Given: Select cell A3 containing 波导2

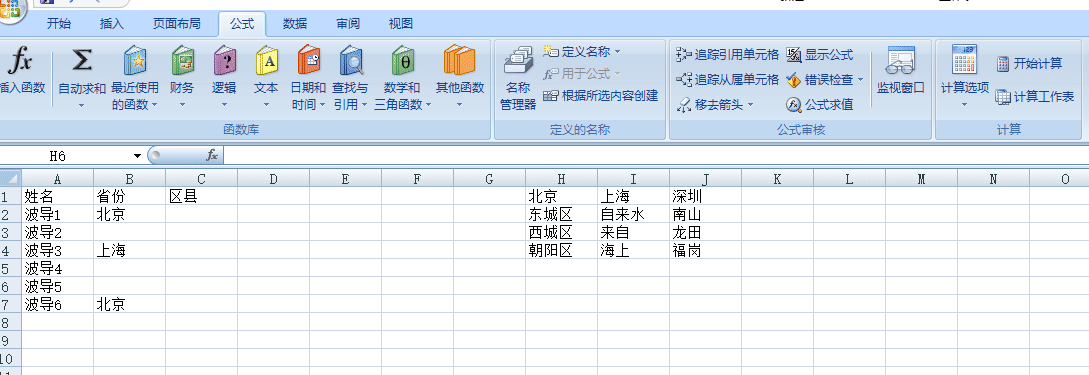Looking at the screenshot, I should click(x=58, y=232).
